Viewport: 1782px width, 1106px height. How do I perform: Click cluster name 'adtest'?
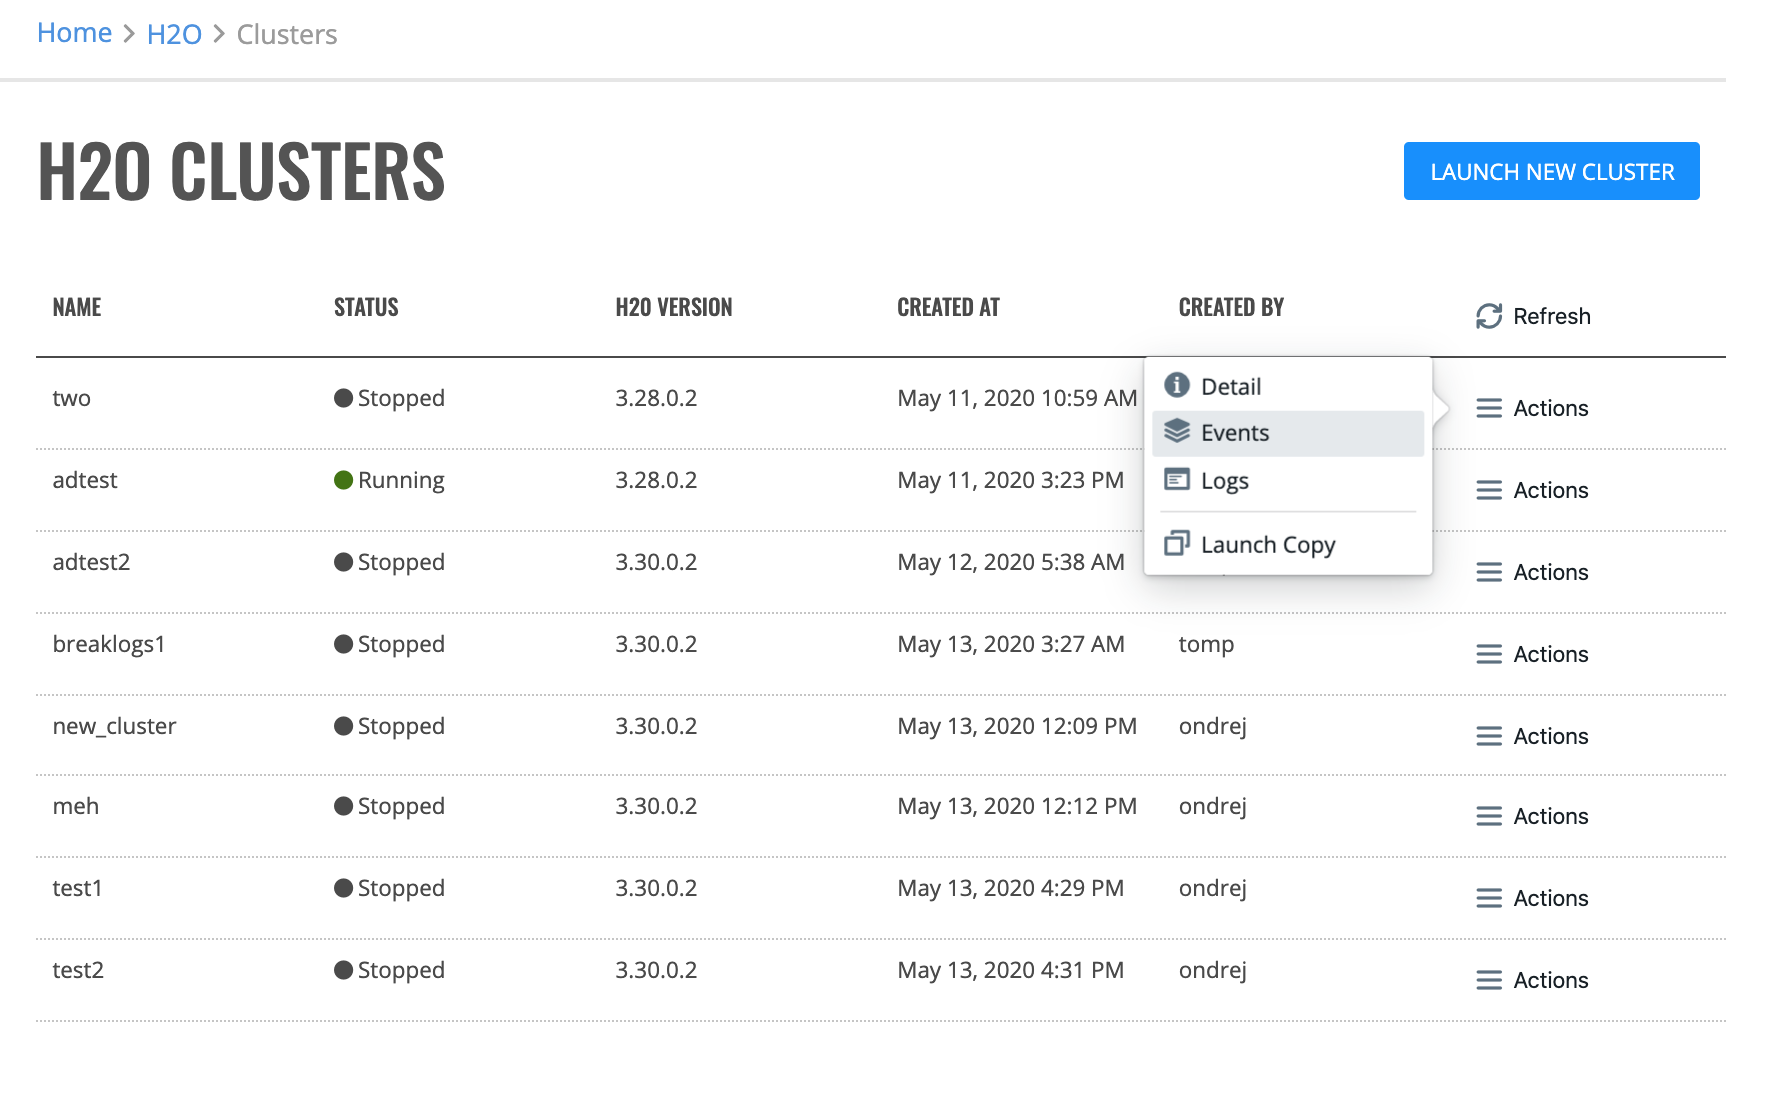tap(85, 480)
